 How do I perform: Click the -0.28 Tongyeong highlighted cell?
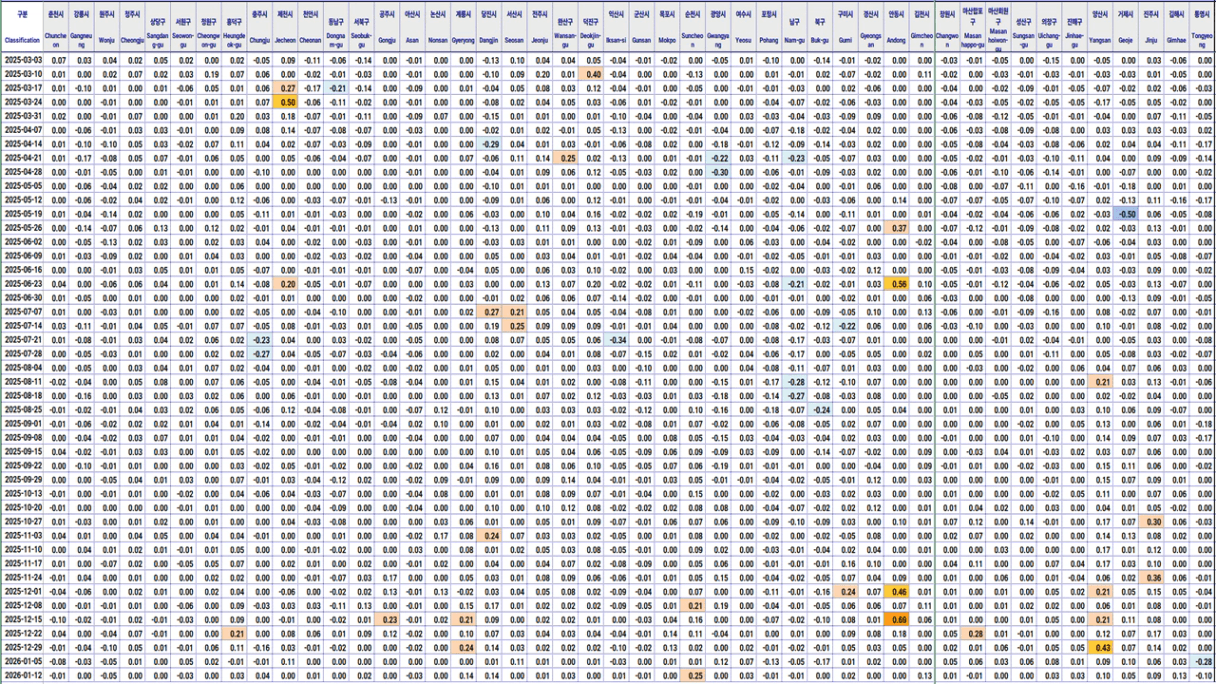(1203, 662)
